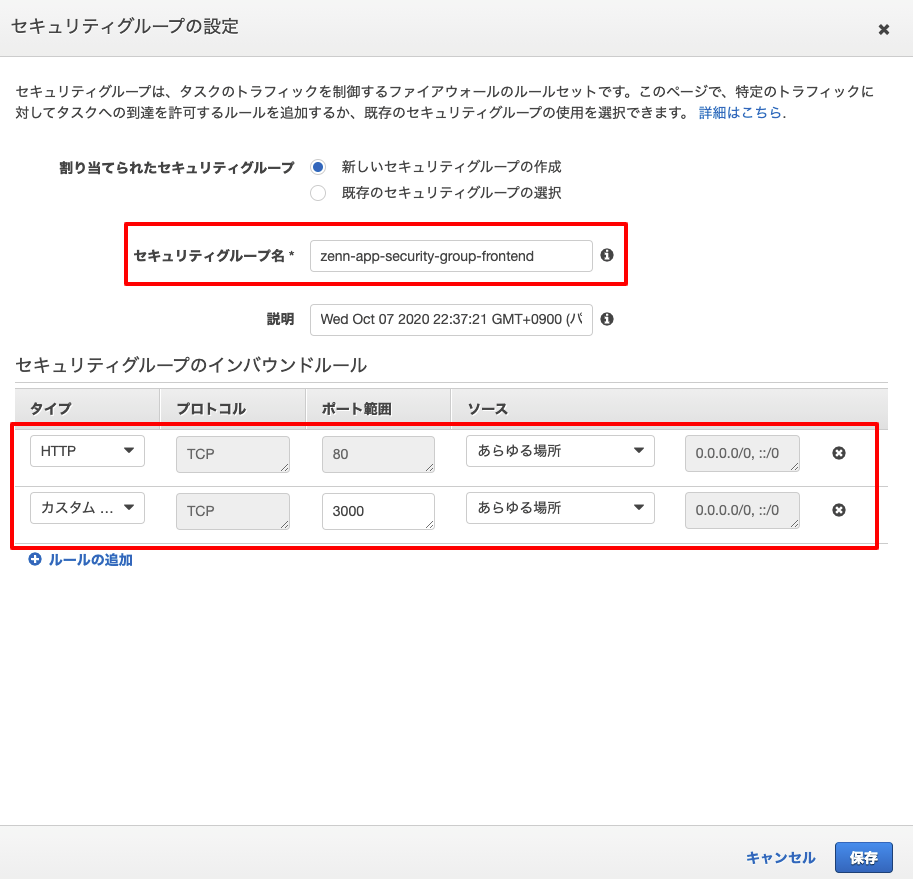
Task: Save the security group settings
Action: [863, 857]
